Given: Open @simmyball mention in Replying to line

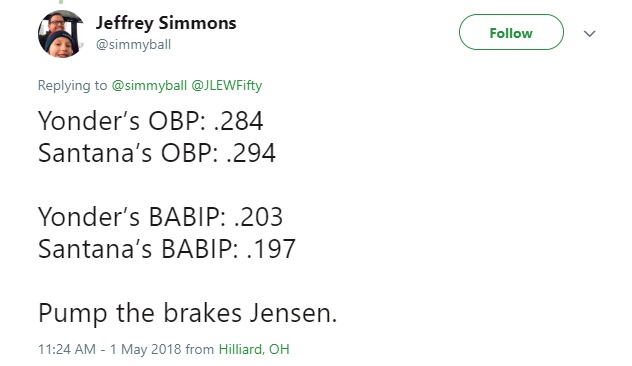Looking at the screenshot, I should 149,85.
